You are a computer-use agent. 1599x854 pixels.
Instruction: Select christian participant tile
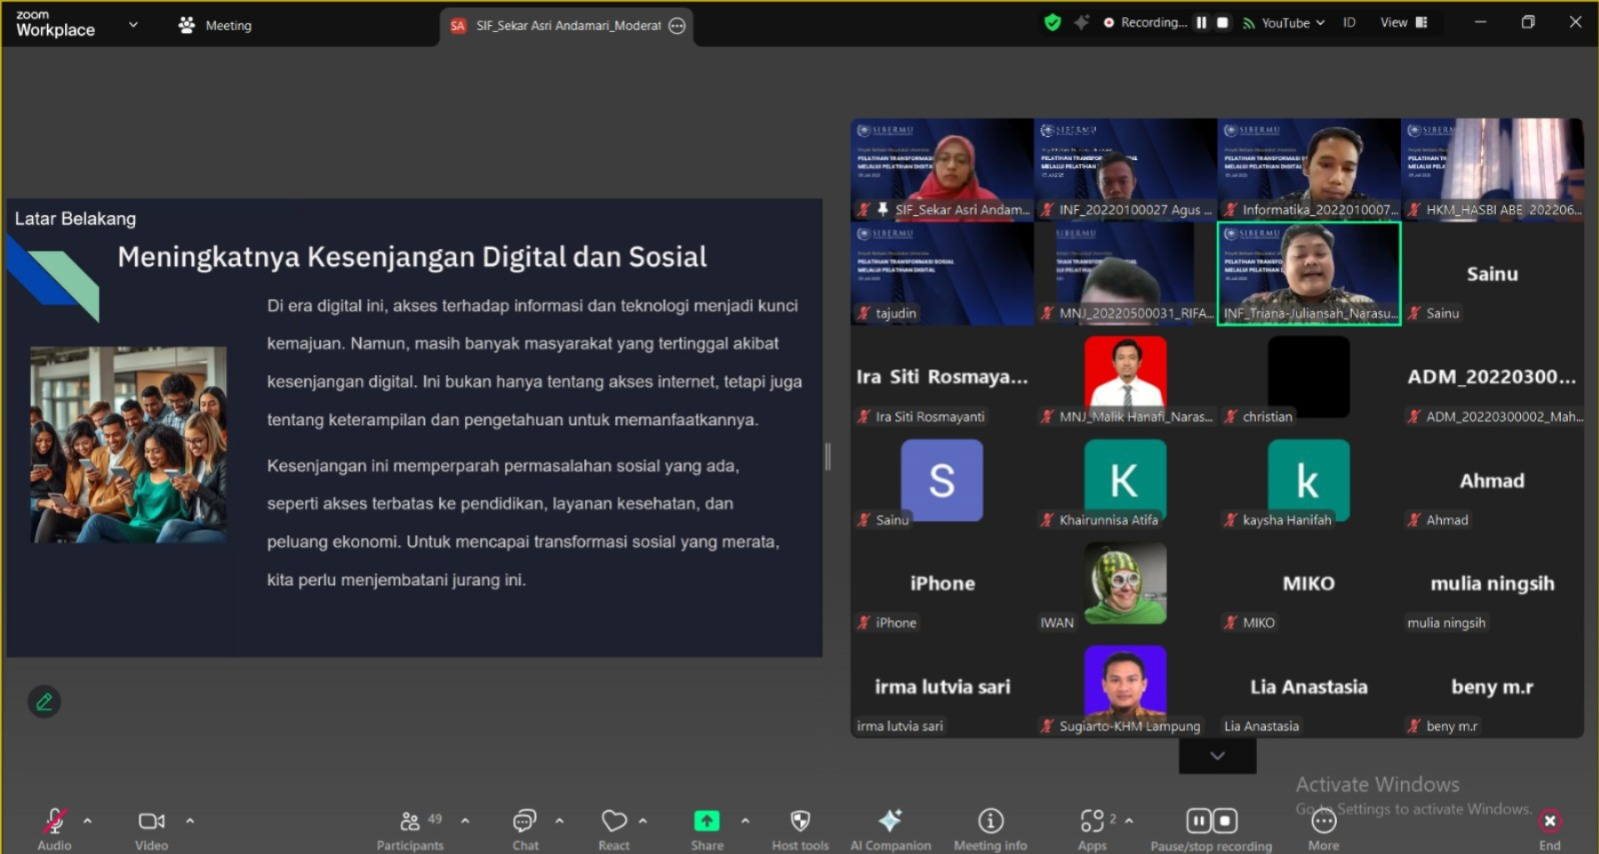1309,377
